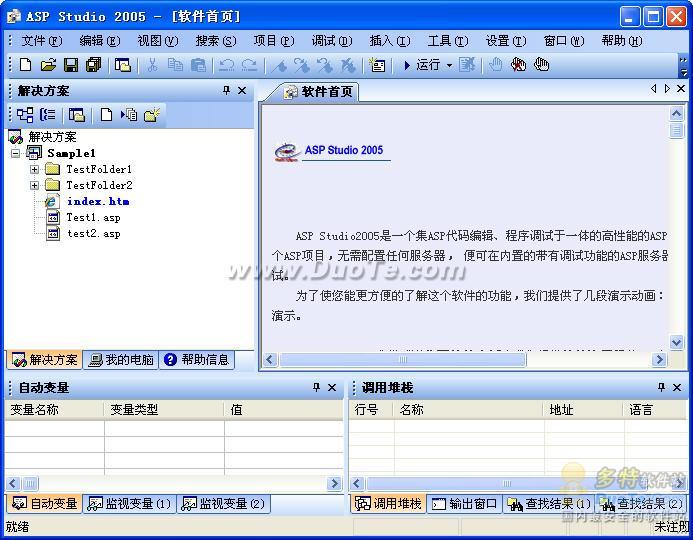Click the solution window icon in main toolbar
This screenshot has height=540, width=693.
[122, 65]
